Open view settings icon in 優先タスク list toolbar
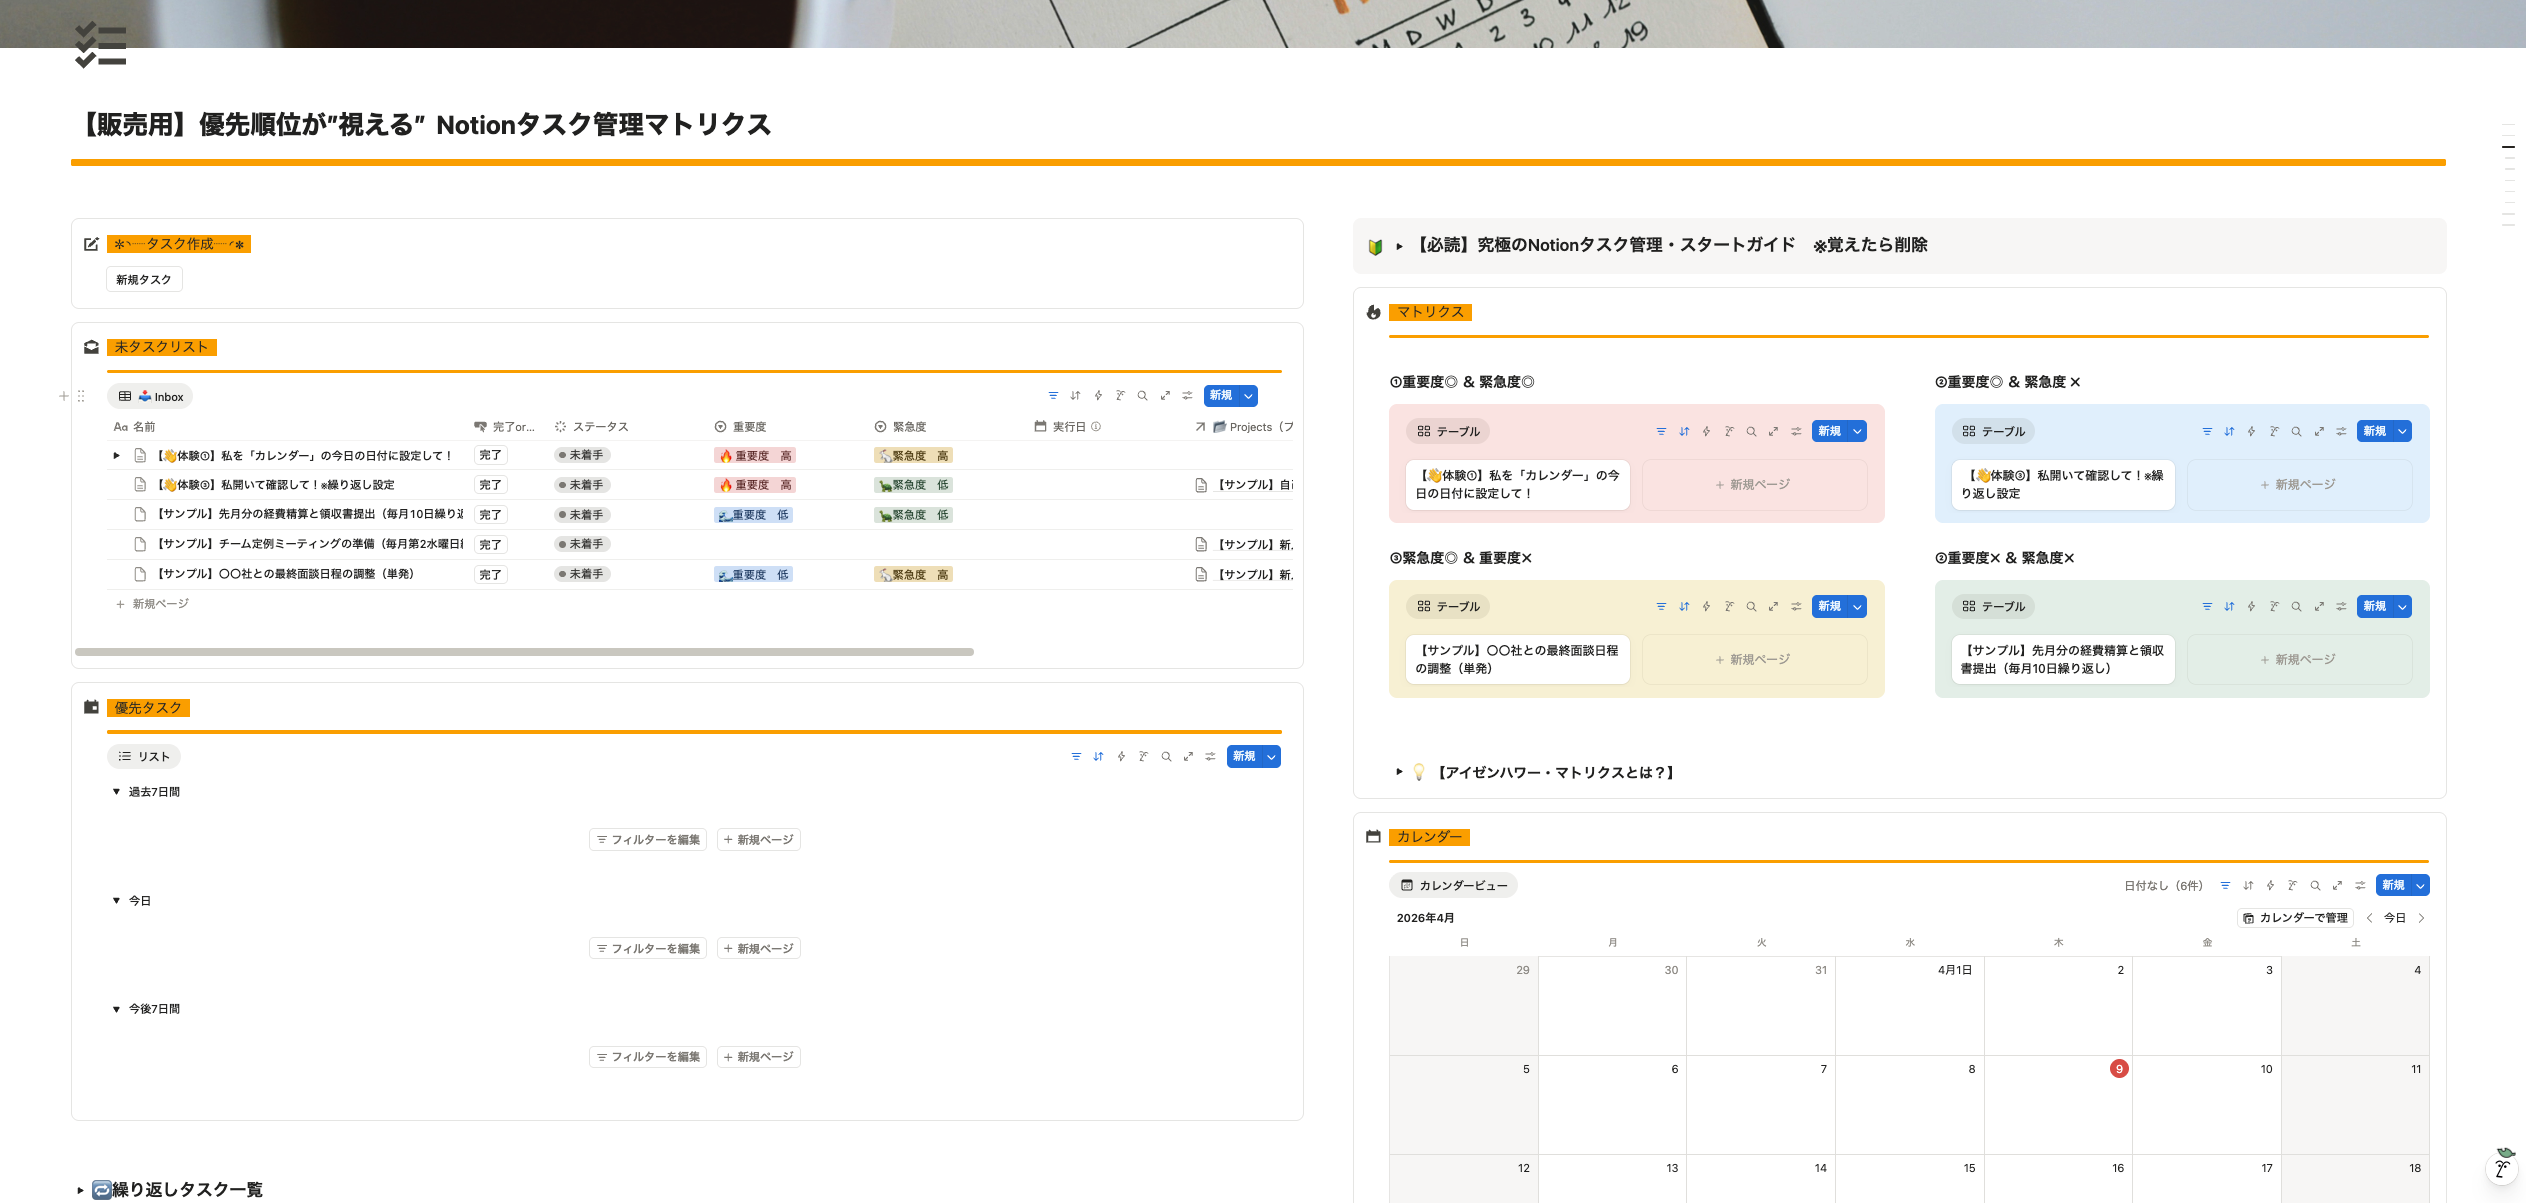Viewport: 2526px width, 1203px height. [1210, 757]
